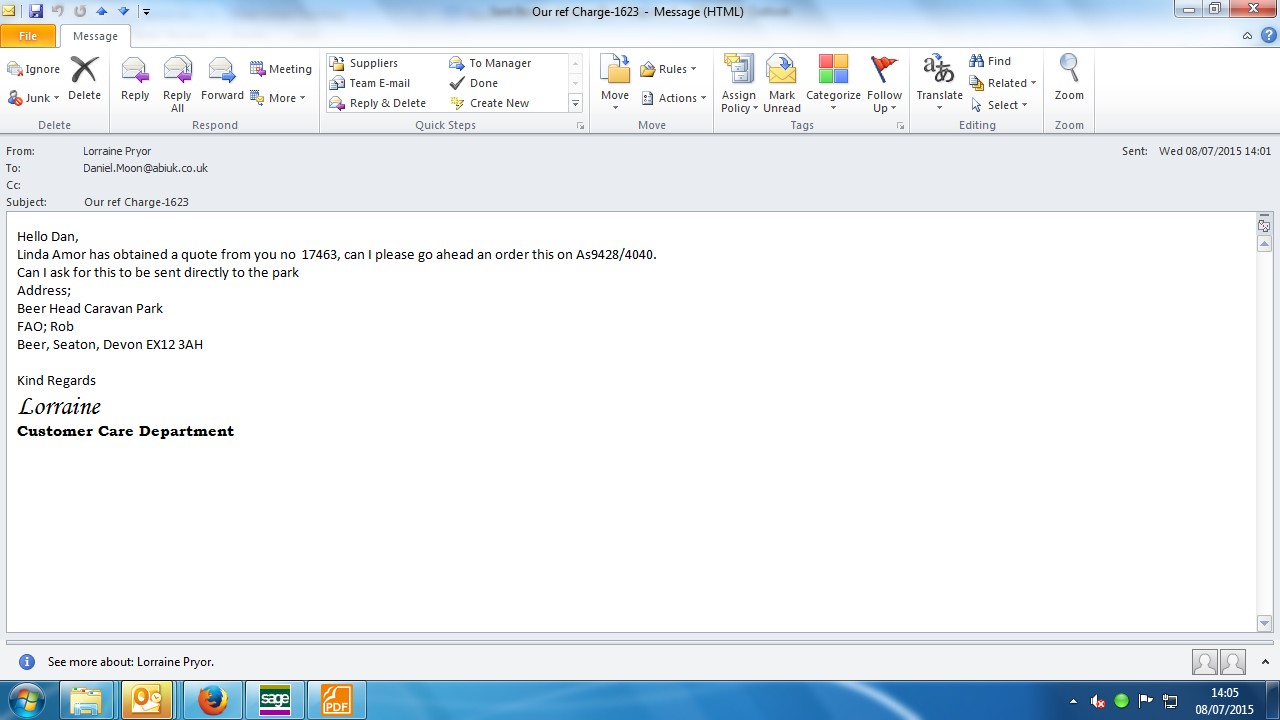The width and height of the screenshot is (1280, 720).
Task: Mark the message as Unread
Action: [x=781, y=82]
